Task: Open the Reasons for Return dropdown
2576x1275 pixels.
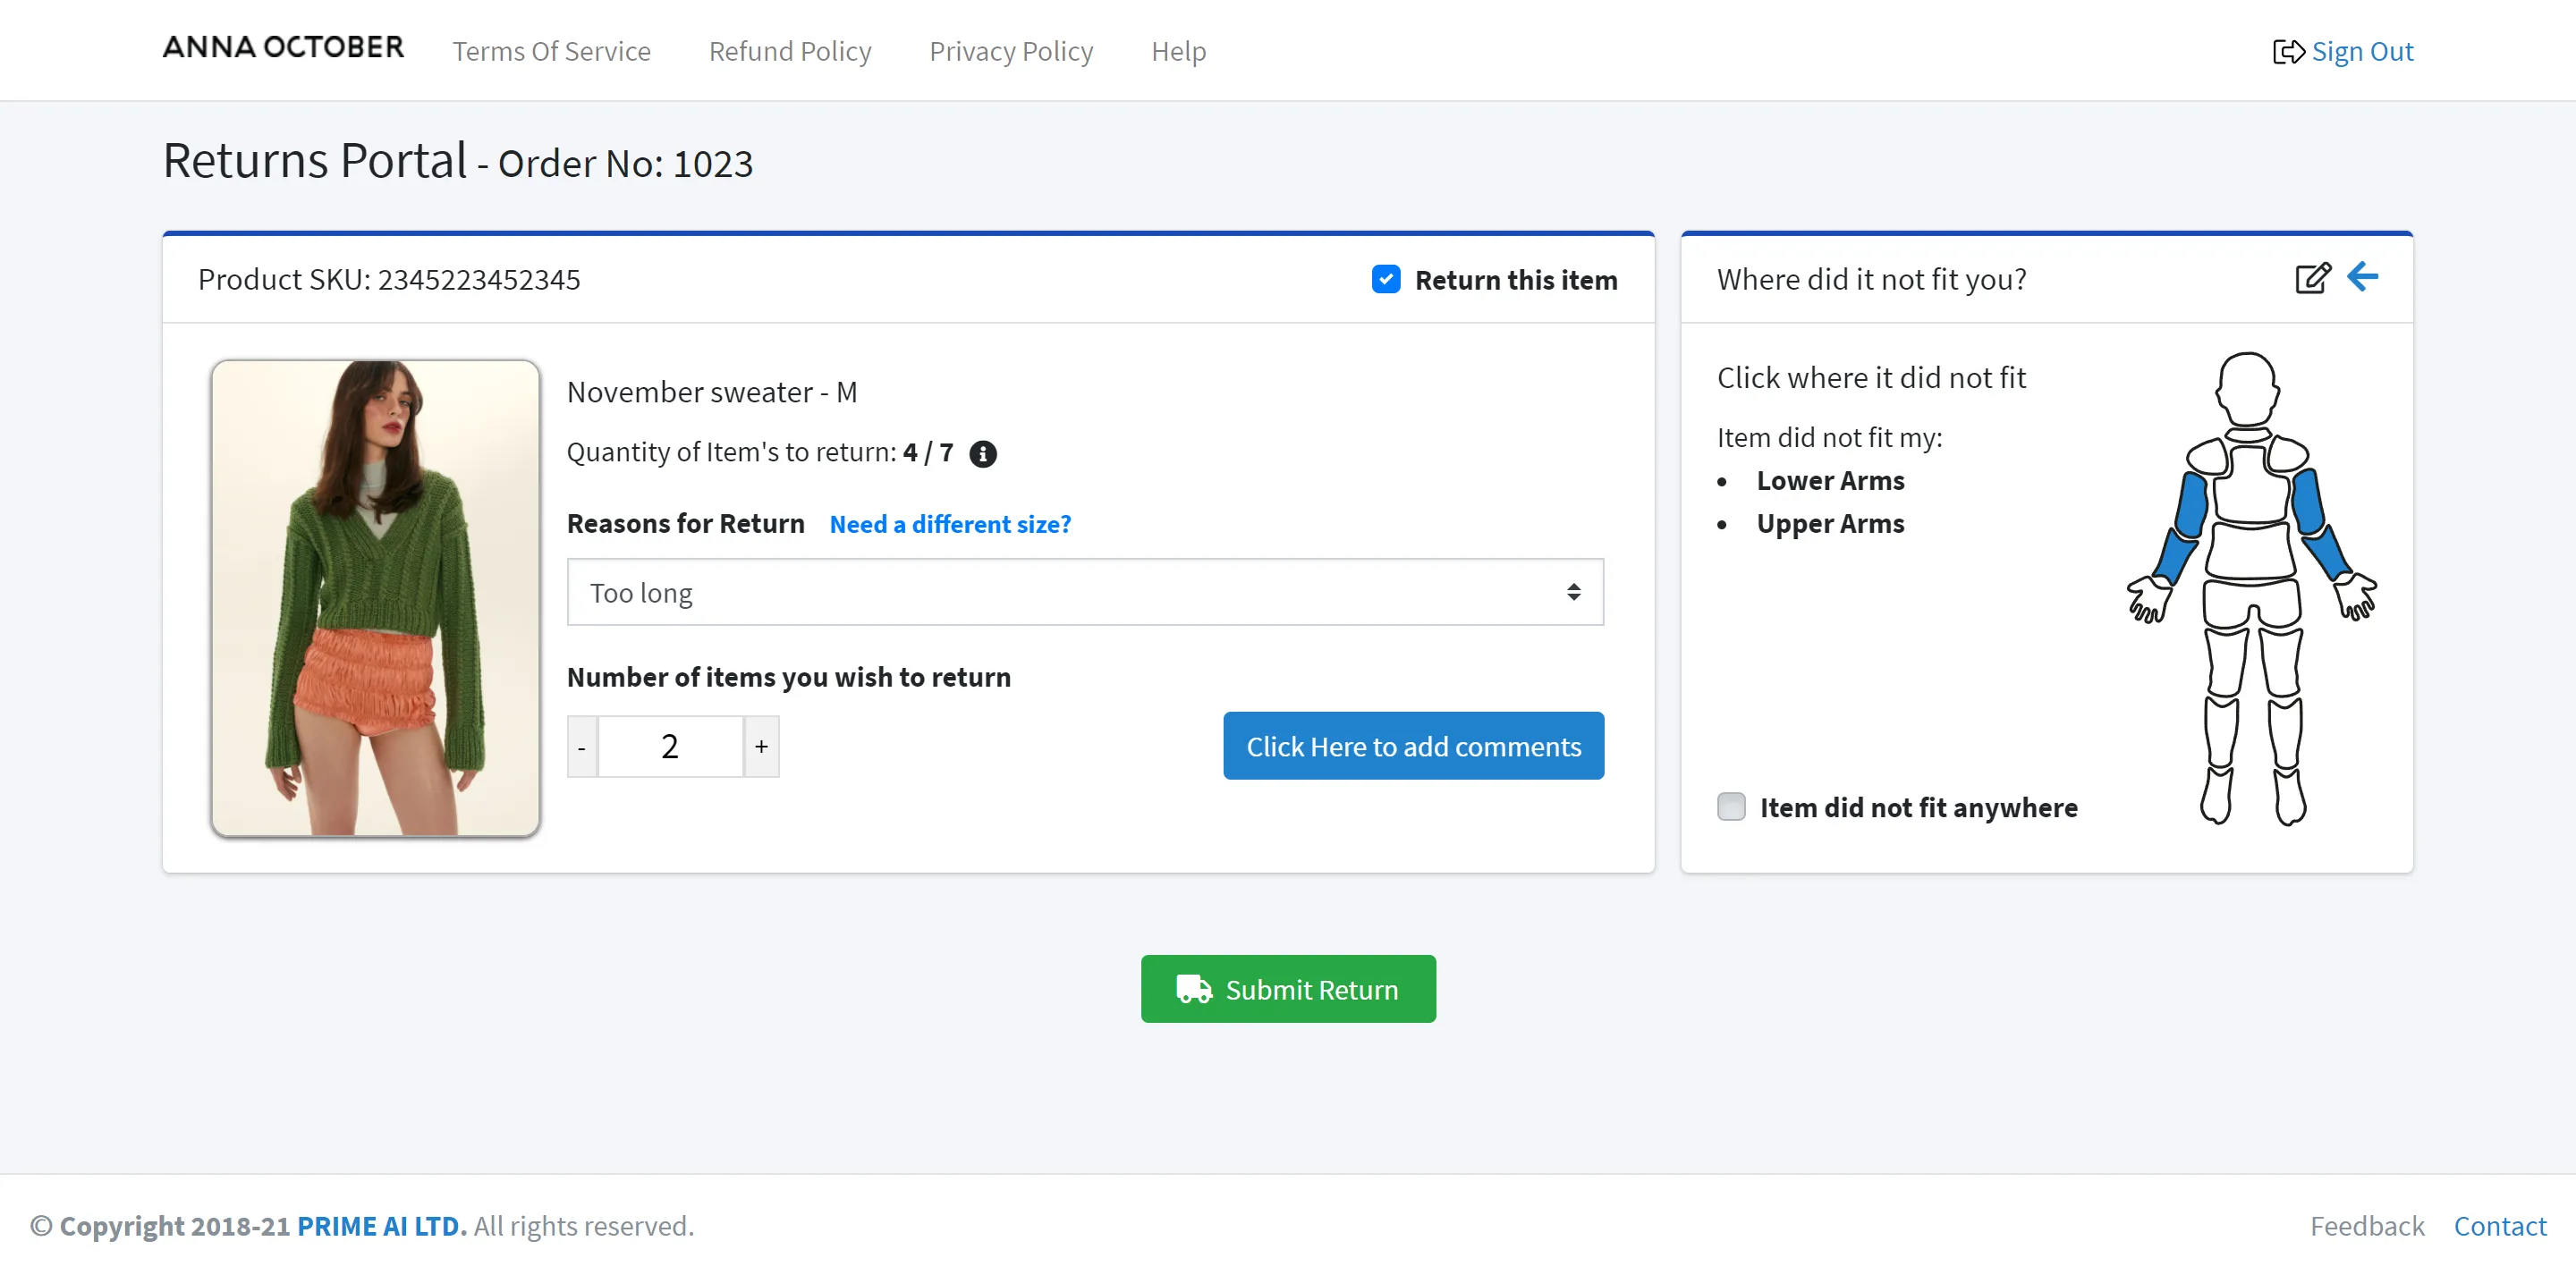Action: pyautogui.click(x=1085, y=592)
